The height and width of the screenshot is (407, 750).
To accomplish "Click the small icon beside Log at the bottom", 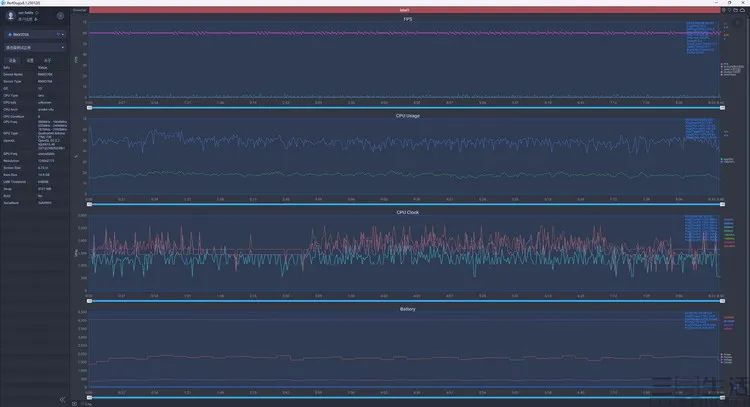I will pos(75,404).
